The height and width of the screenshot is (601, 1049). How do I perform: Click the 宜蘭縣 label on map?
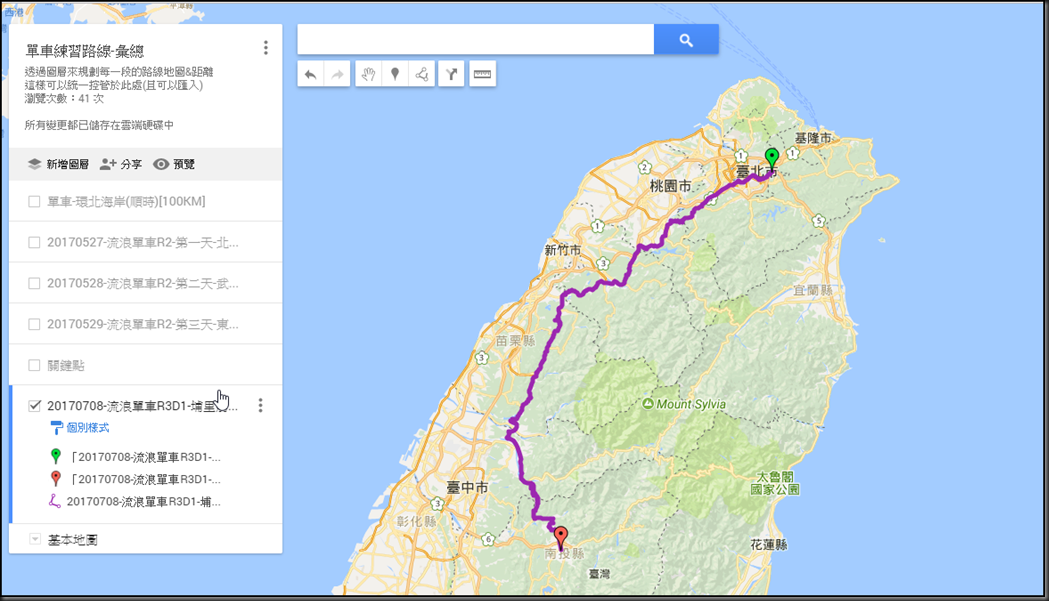tap(813, 290)
